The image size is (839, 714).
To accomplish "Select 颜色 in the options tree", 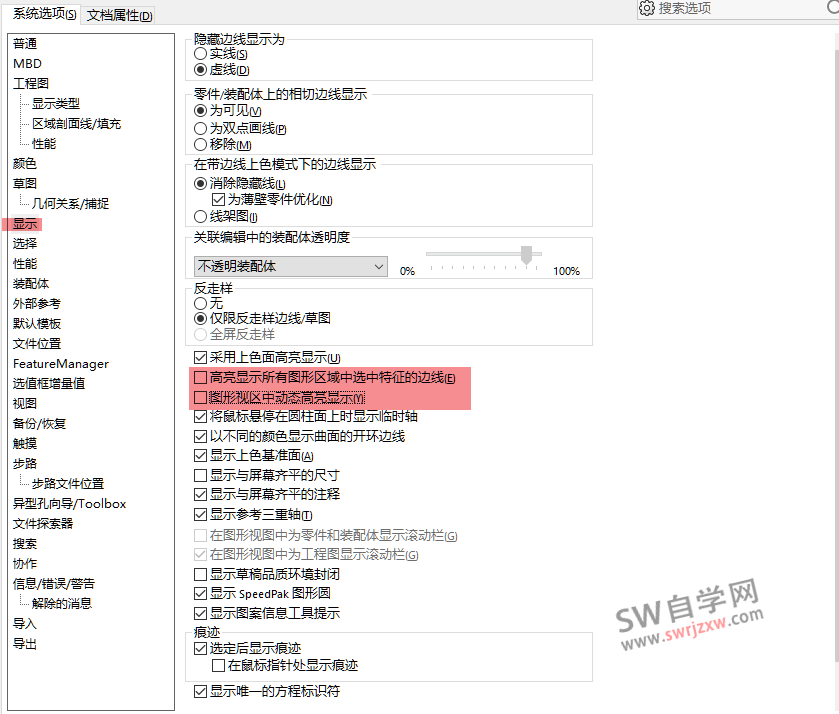I will [25, 163].
